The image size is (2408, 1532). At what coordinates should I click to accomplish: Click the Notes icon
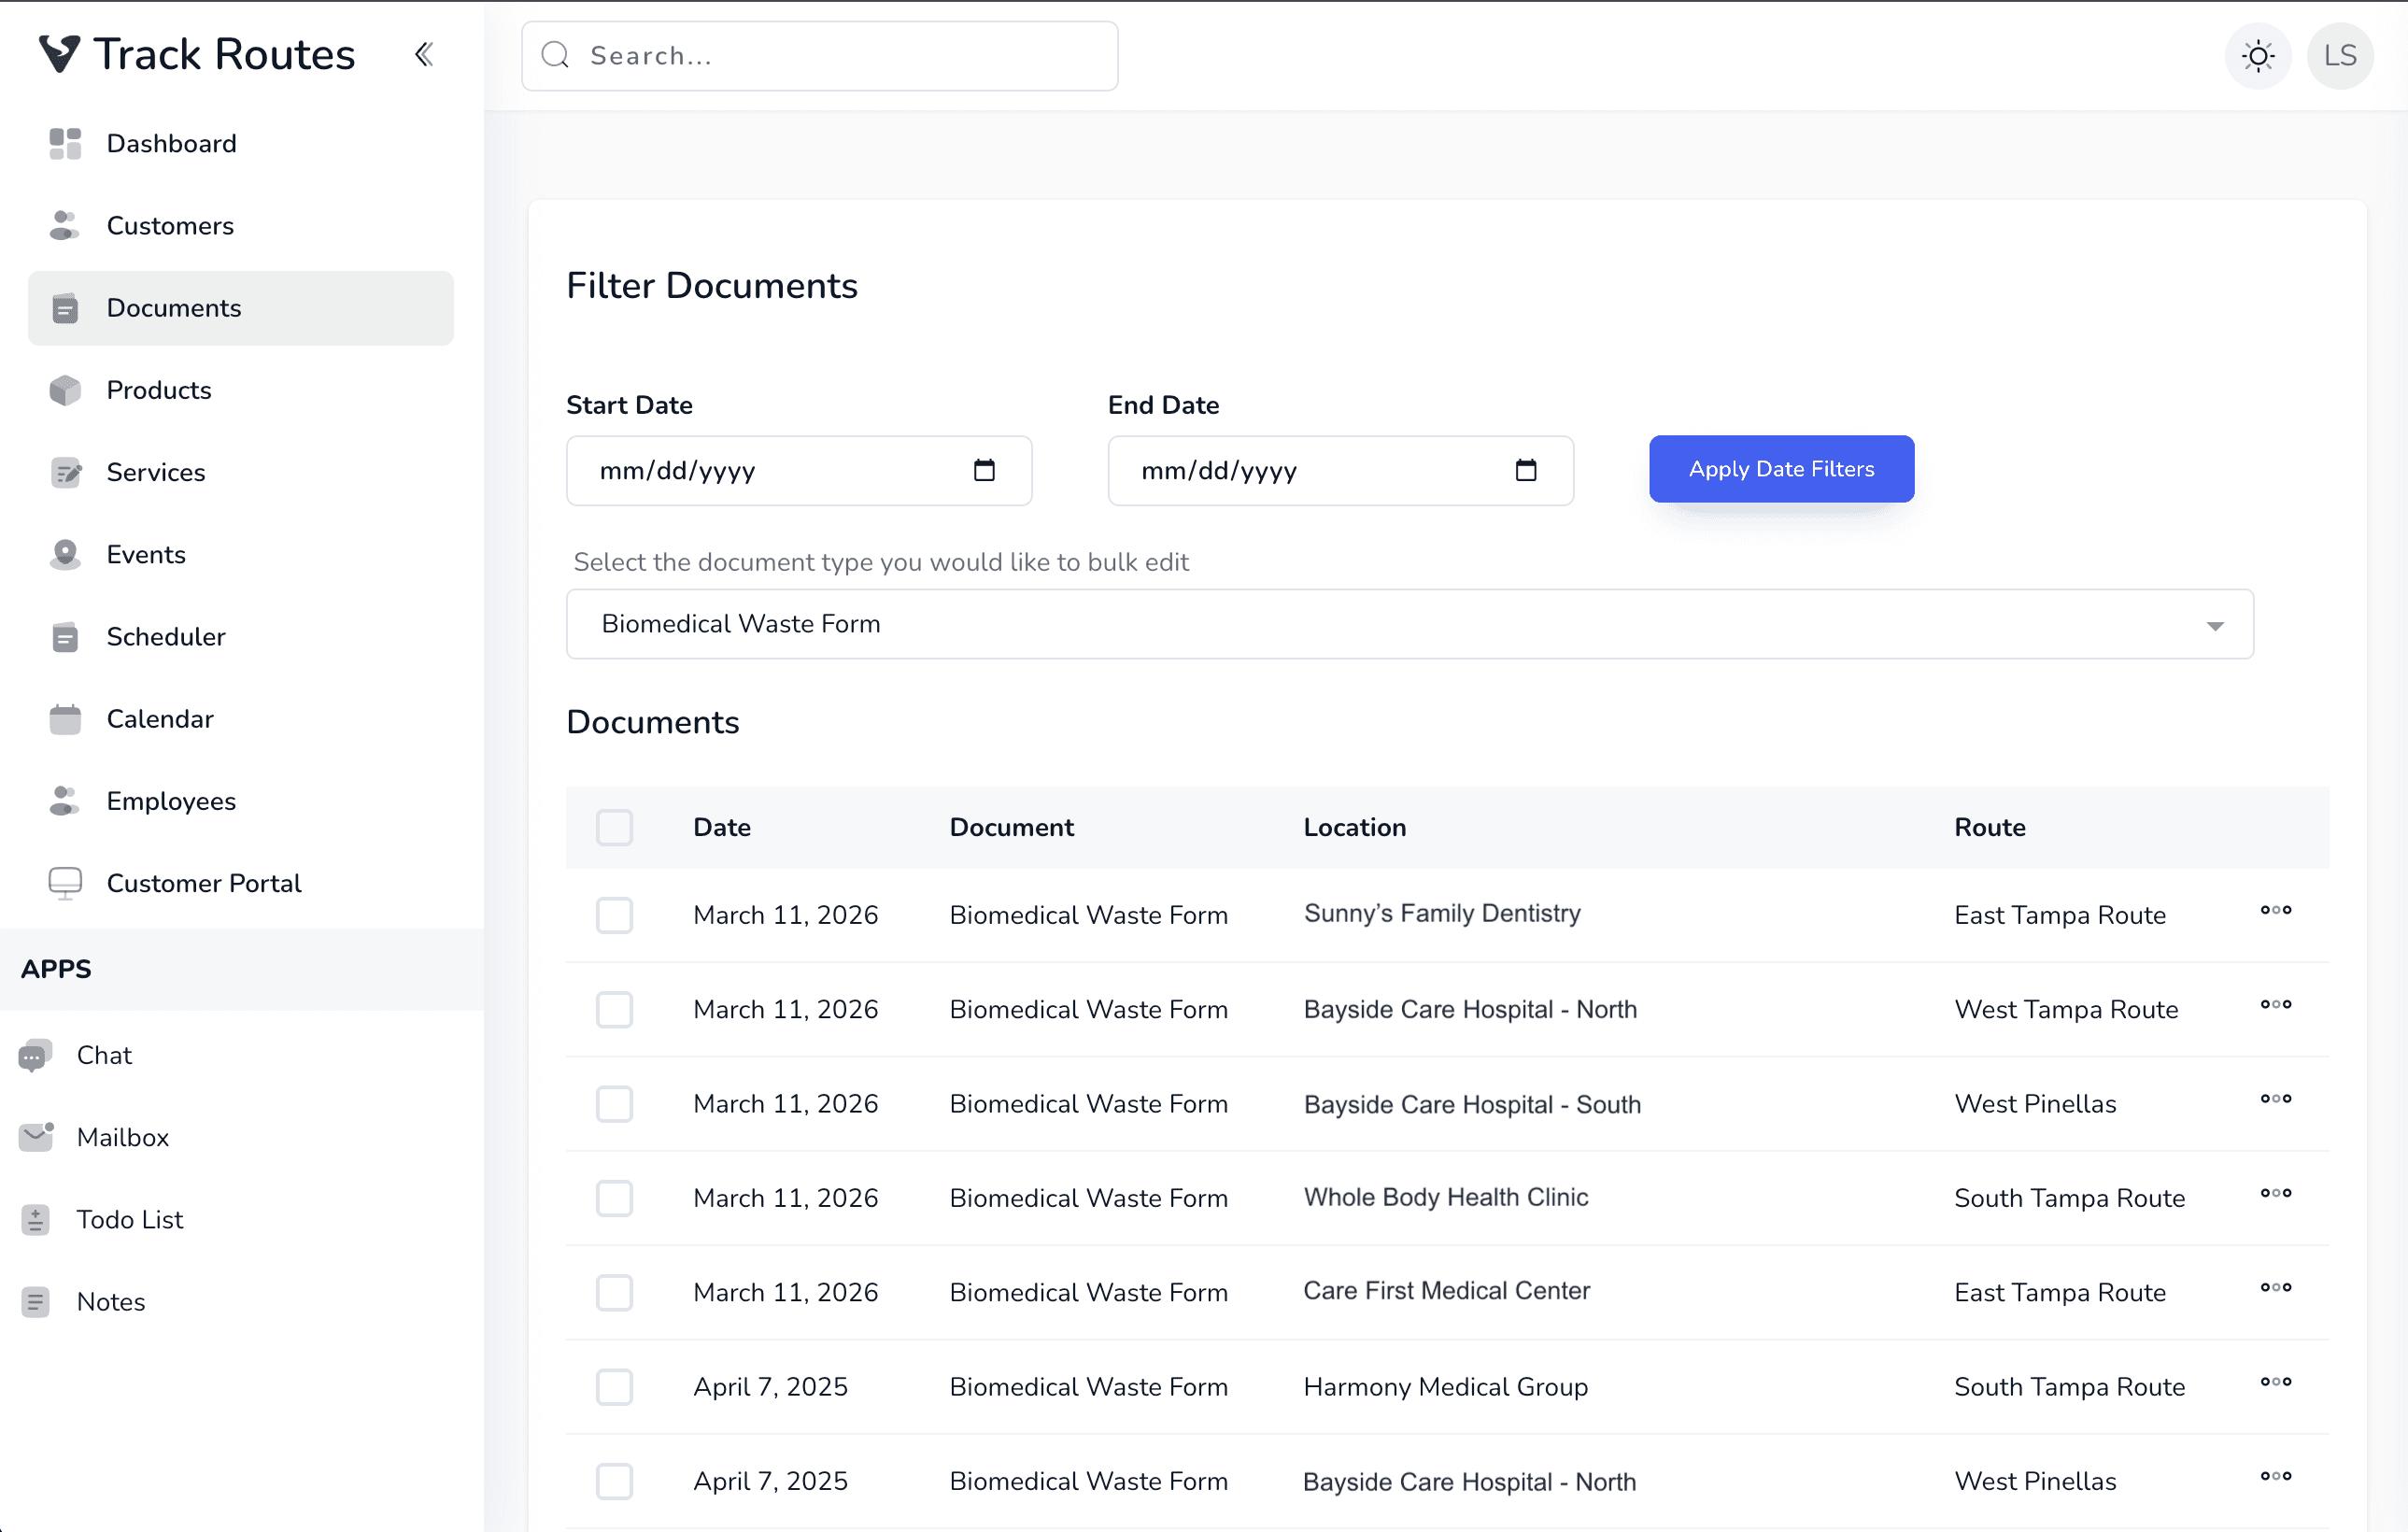(35, 1301)
